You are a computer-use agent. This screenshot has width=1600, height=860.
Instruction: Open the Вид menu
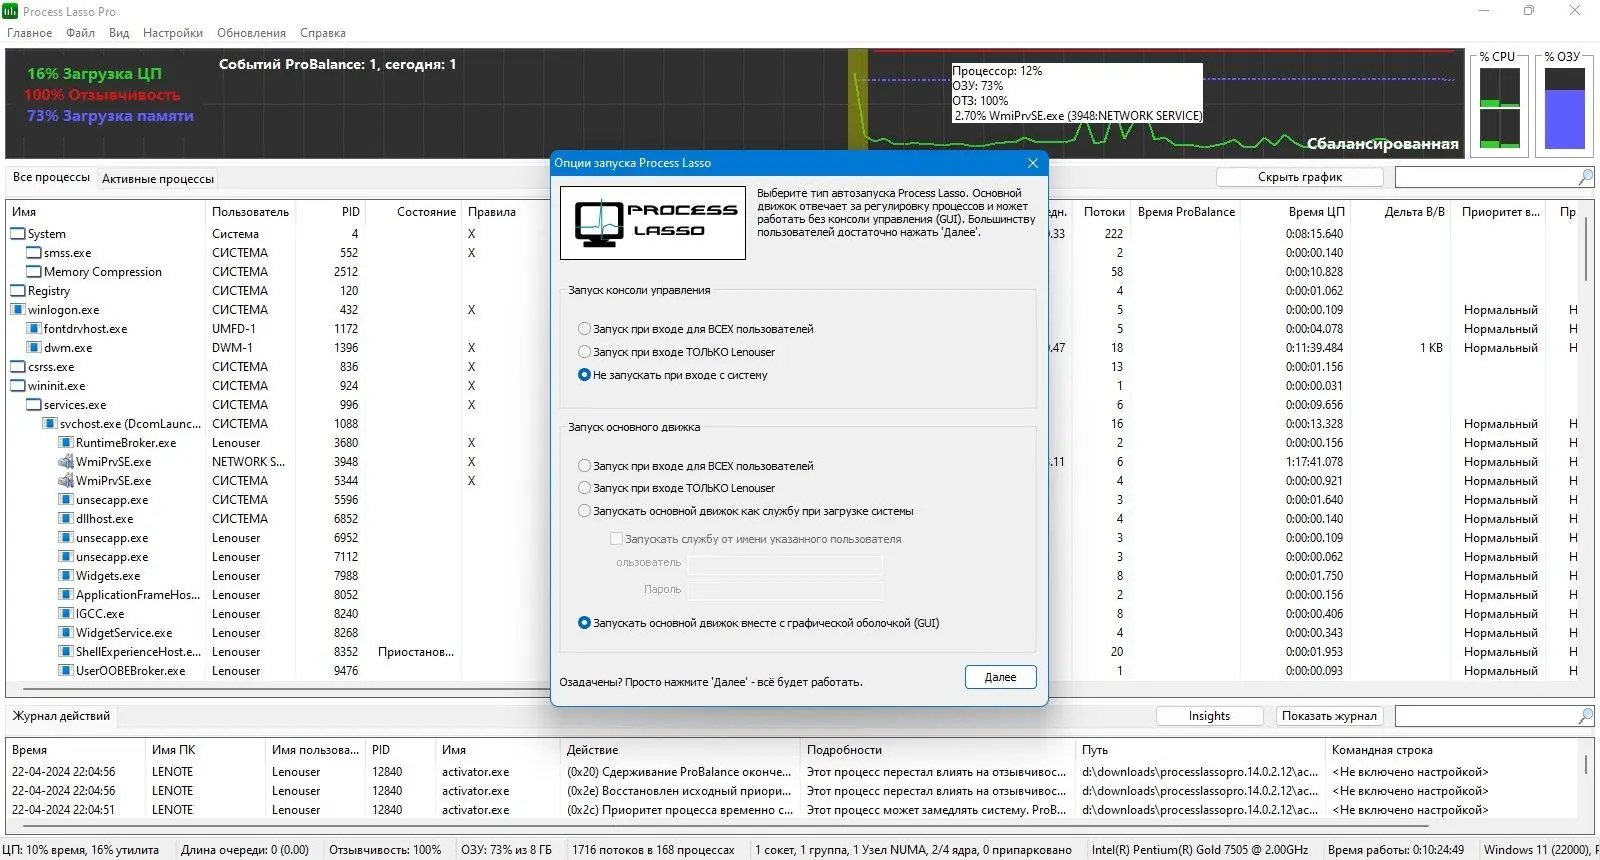(119, 33)
